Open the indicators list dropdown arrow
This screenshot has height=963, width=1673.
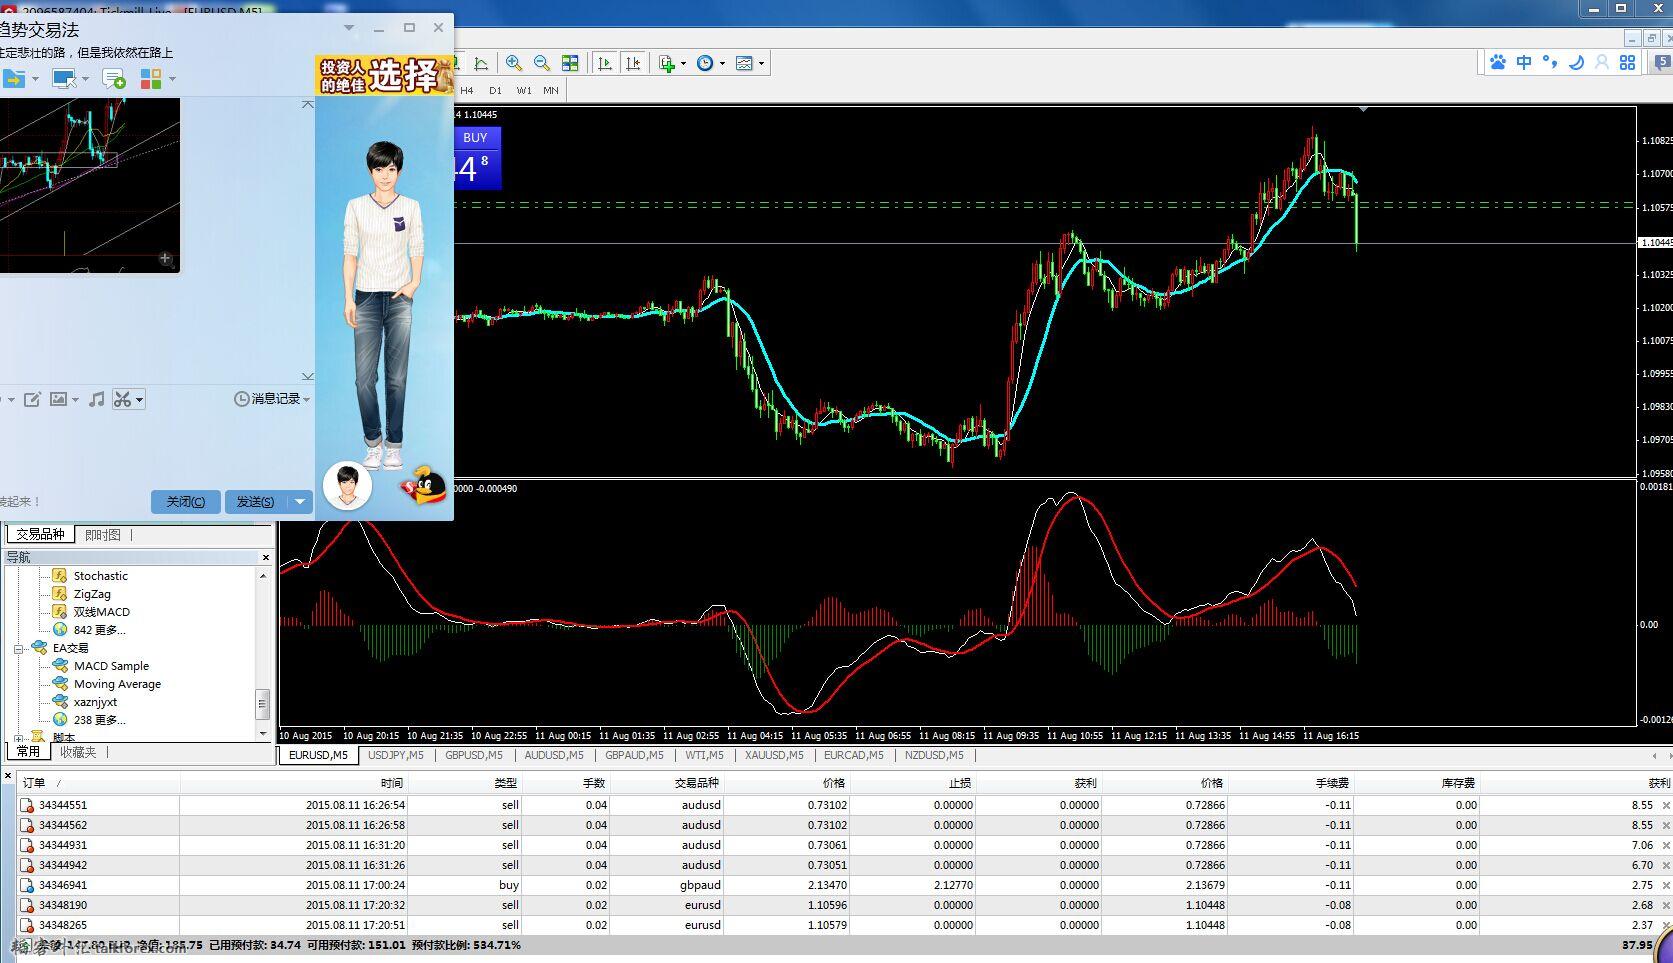point(684,63)
